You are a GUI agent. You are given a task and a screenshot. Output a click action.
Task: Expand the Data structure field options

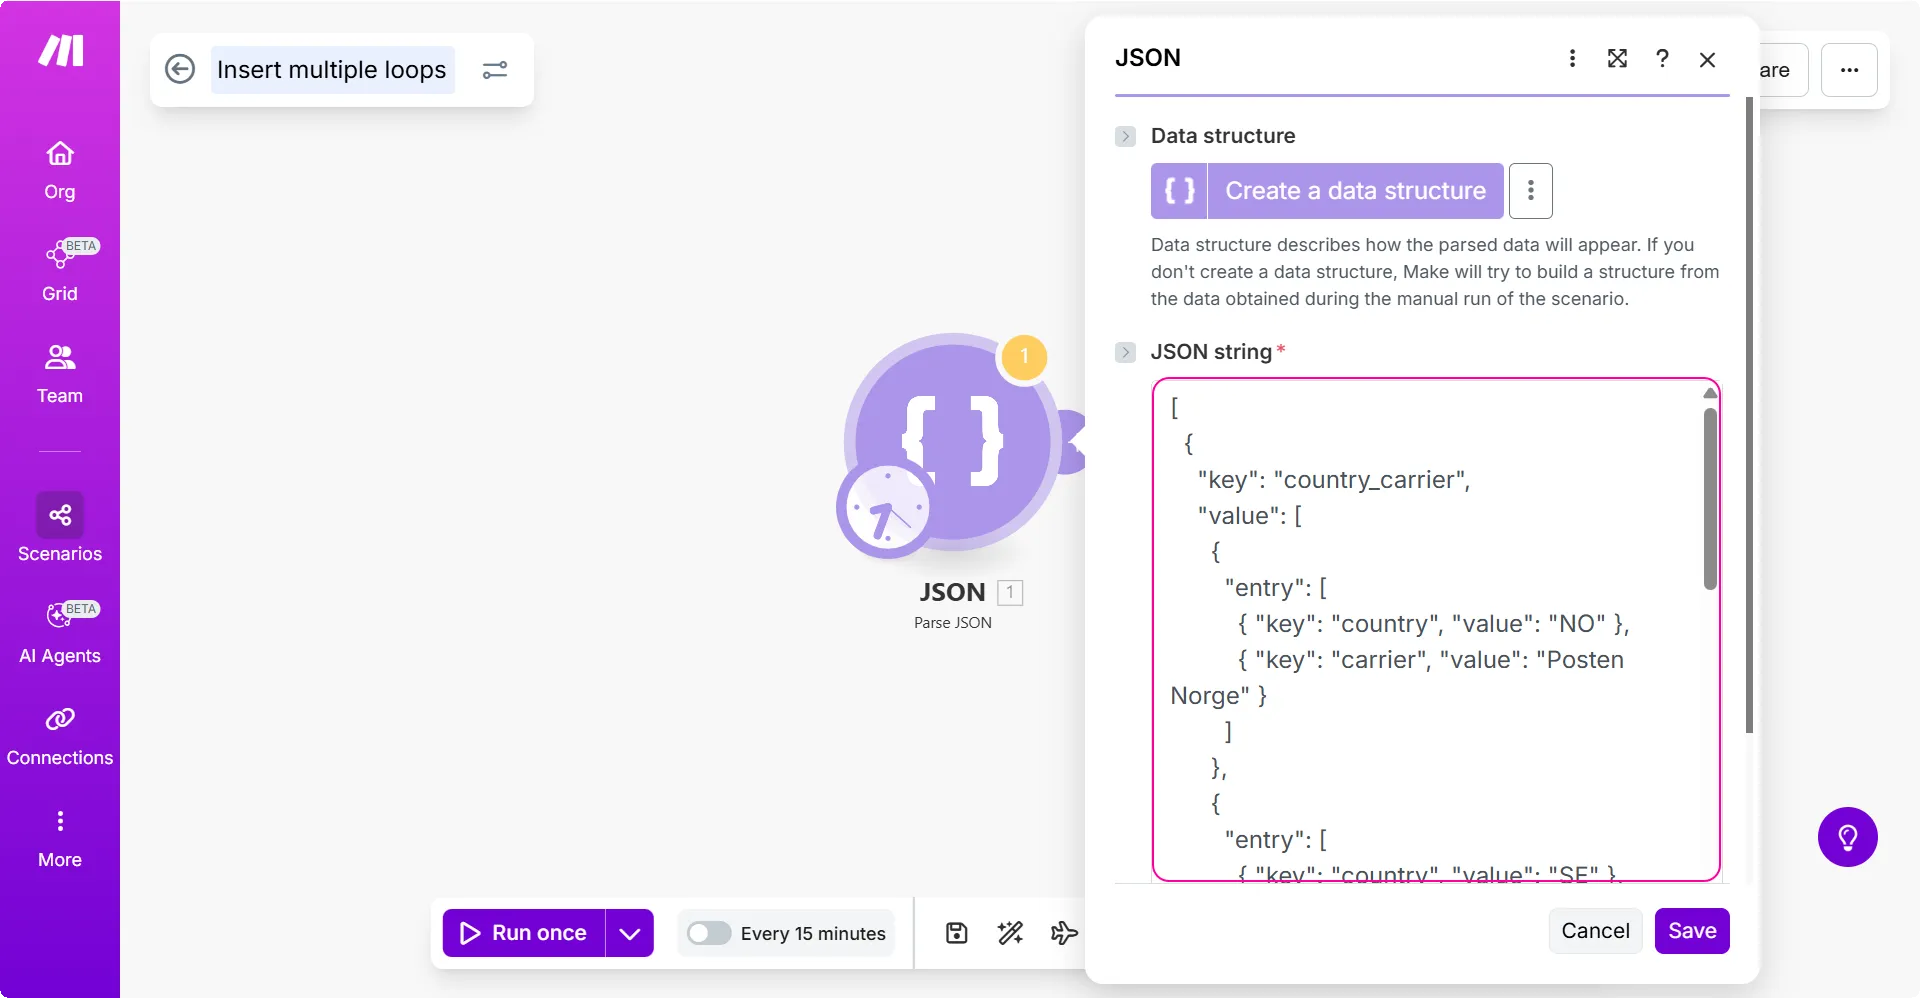coord(1125,136)
